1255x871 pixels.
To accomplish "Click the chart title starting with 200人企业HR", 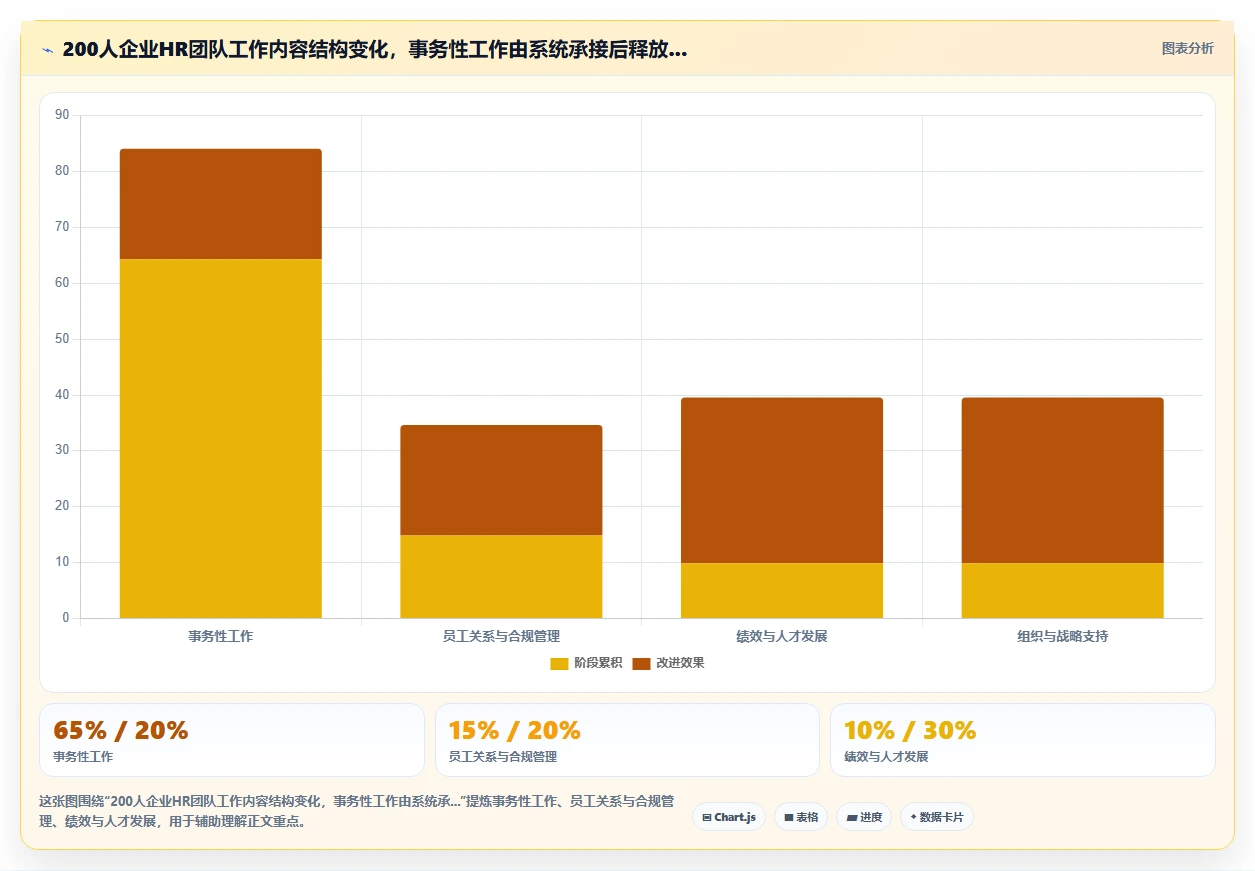I will coord(374,50).
